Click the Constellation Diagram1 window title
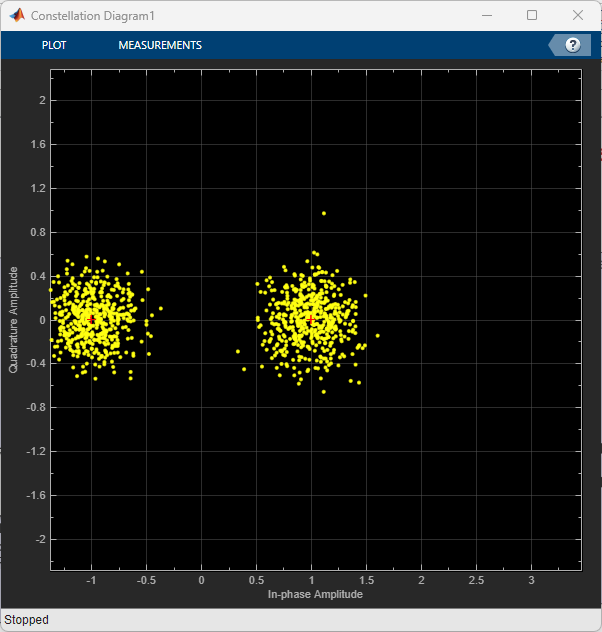Screen dimensions: 602x632 tap(93, 16)
